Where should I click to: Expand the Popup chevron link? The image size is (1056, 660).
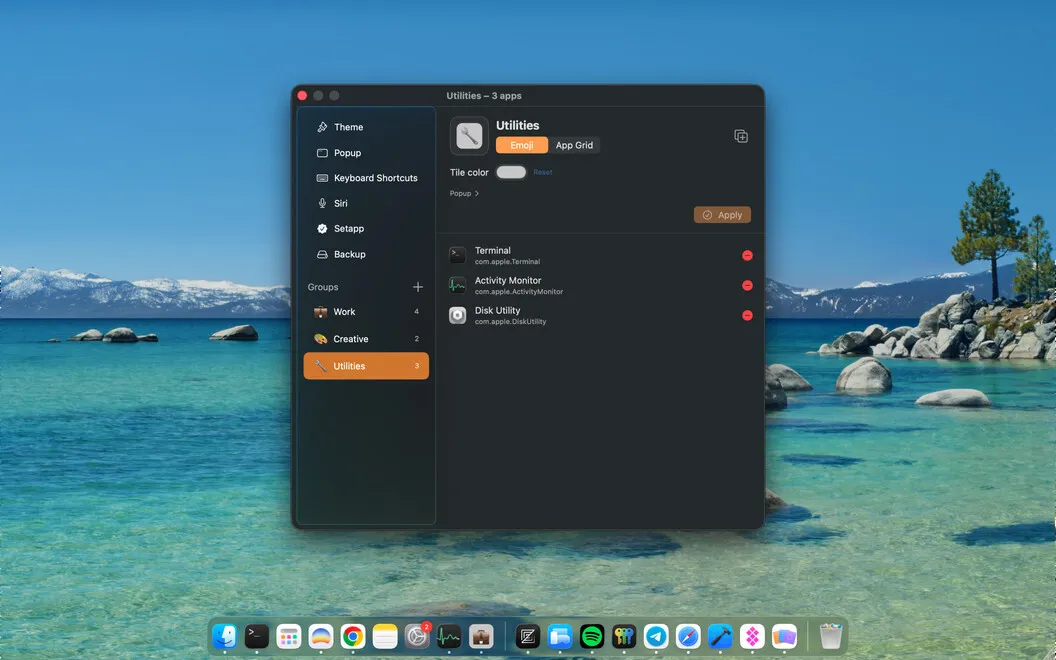click(464, 193)
